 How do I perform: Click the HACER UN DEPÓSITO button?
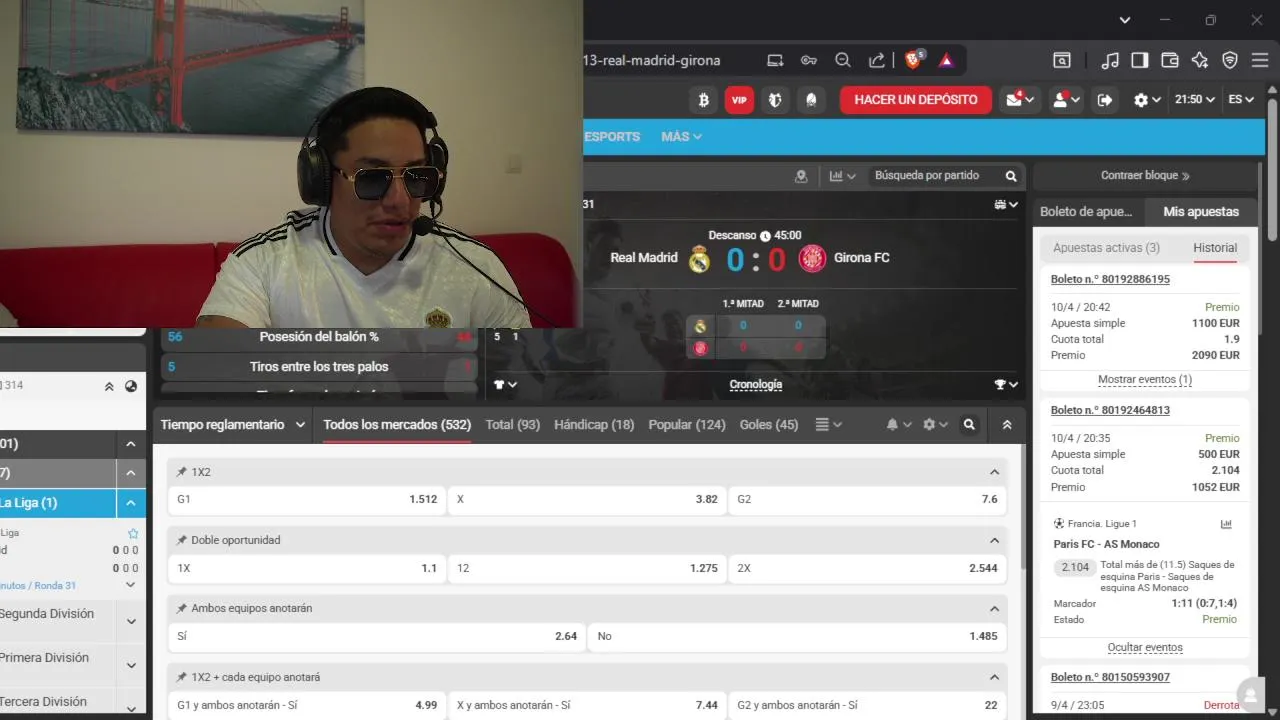coord(916,100)
